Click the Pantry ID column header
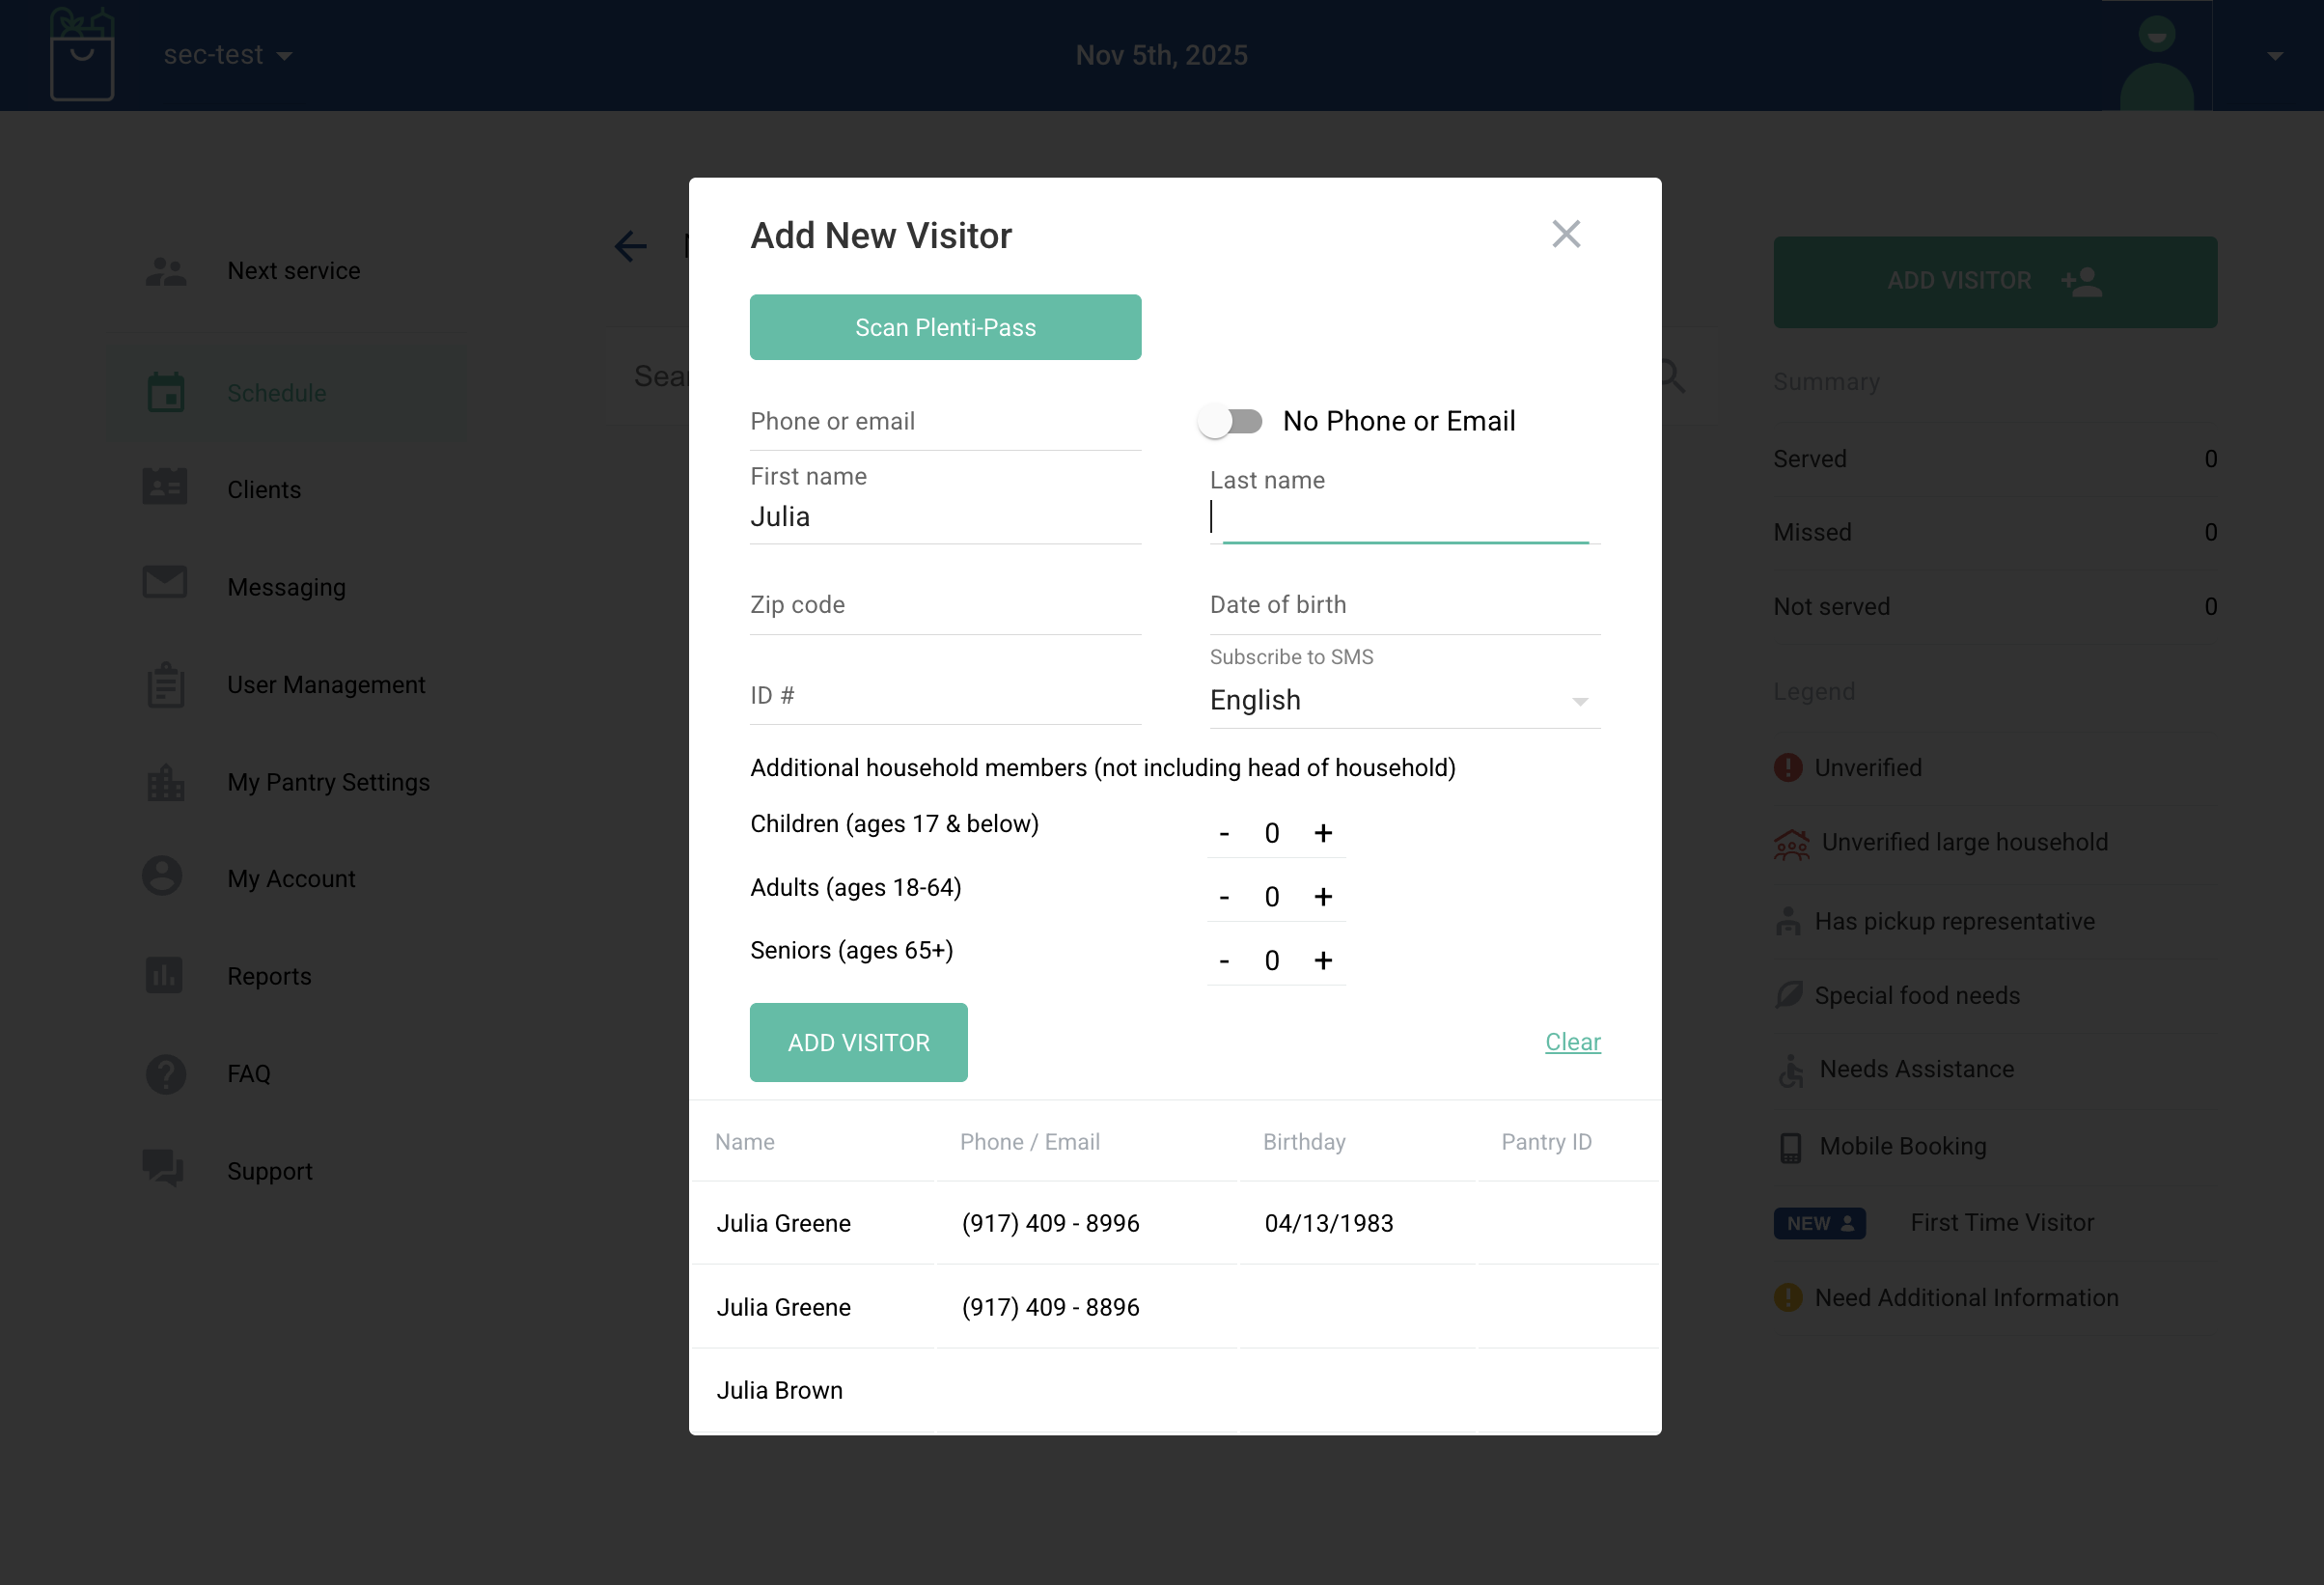The image size is (2324, 1585). pyautogui.click(x=1546, y=1142)
